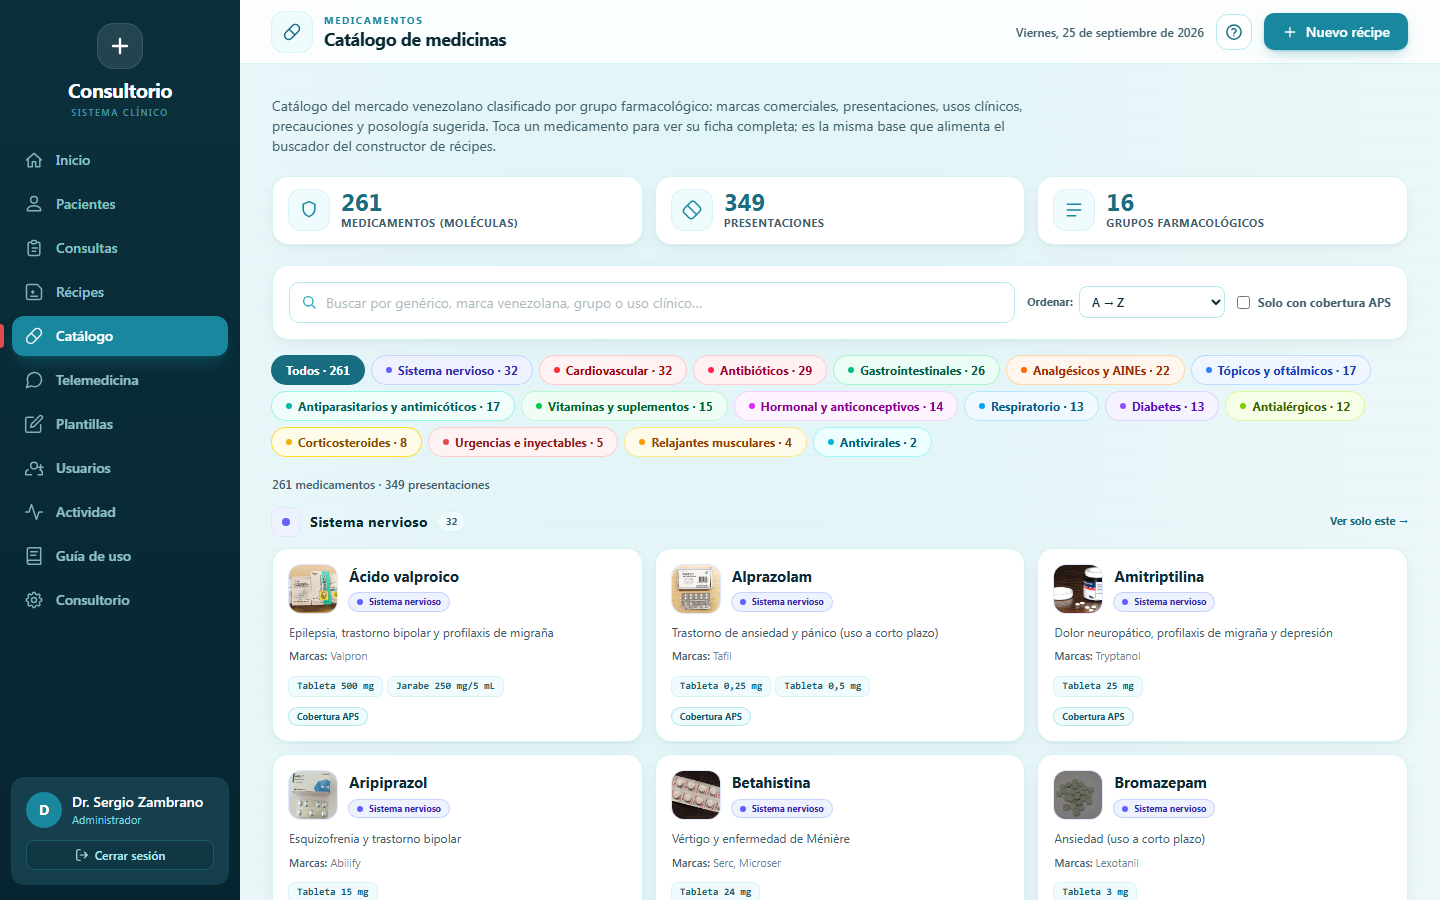Click the search field for medicines
Screen dimensions: 1440x900
tap(652, 302)
